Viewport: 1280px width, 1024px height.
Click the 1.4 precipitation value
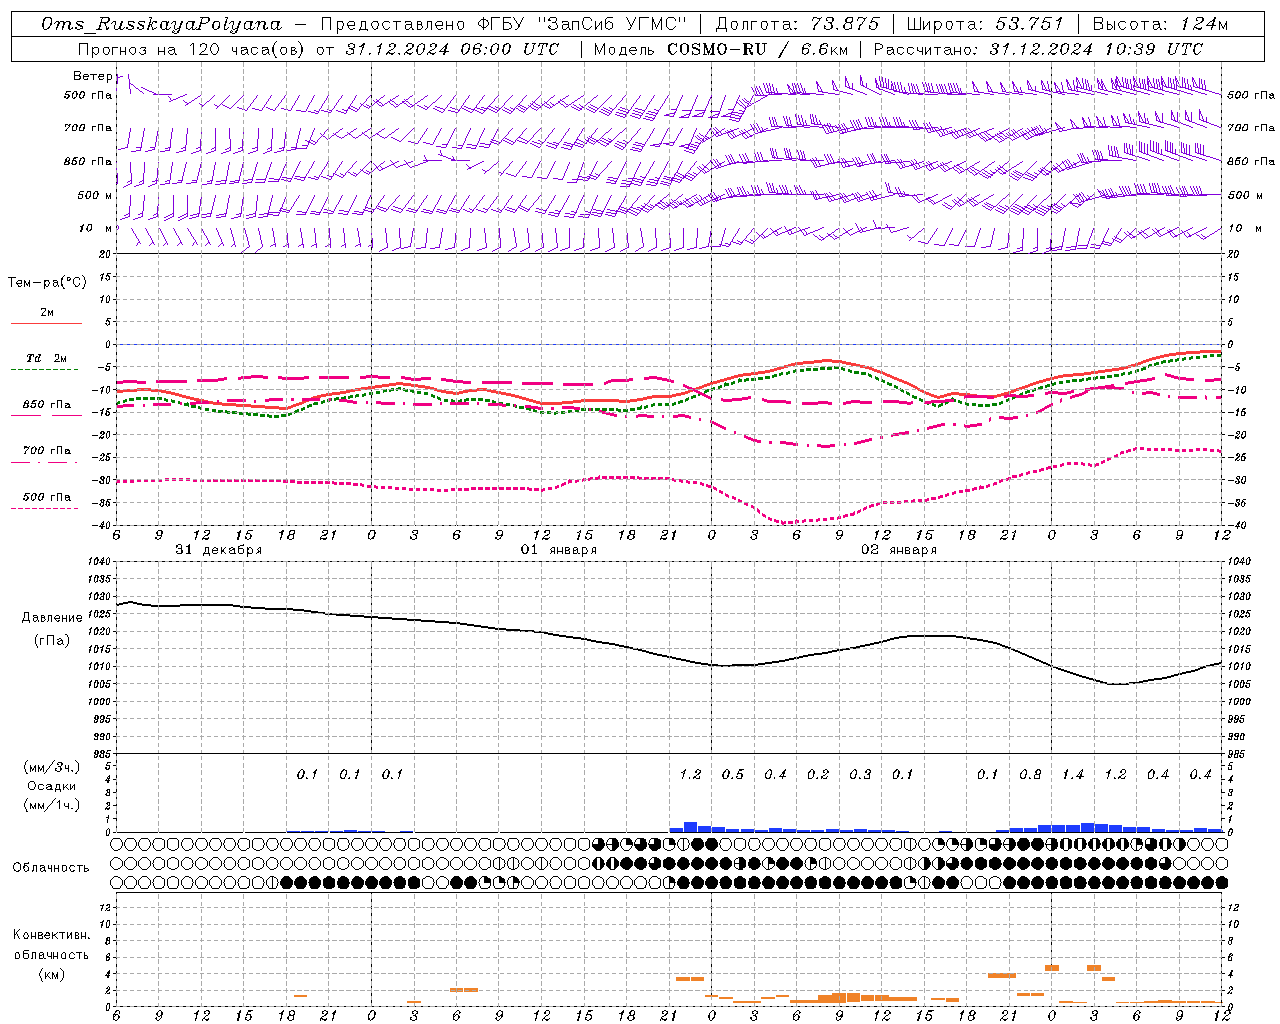point(1073,775)
